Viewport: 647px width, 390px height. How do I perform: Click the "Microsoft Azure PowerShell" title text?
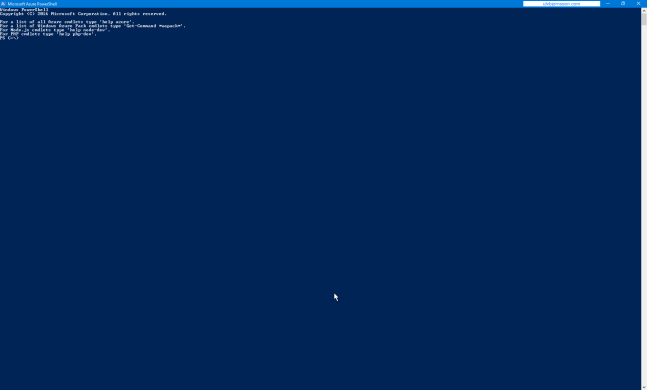tap(32, 4)
